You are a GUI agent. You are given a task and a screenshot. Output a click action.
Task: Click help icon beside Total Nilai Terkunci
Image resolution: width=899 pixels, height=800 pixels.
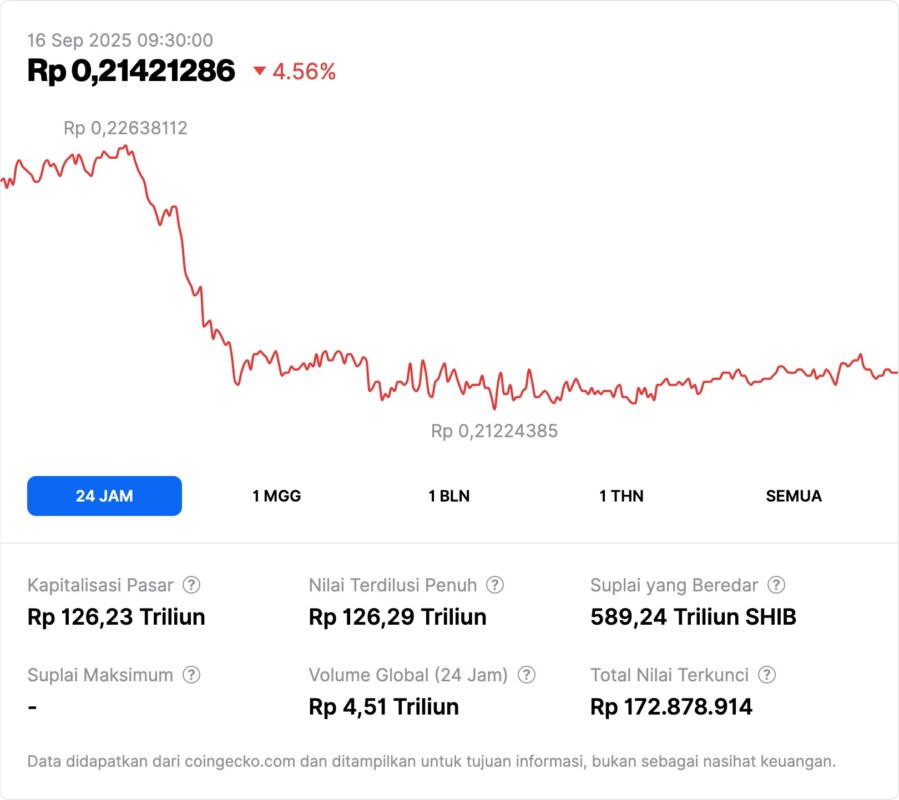pos(767,675)
